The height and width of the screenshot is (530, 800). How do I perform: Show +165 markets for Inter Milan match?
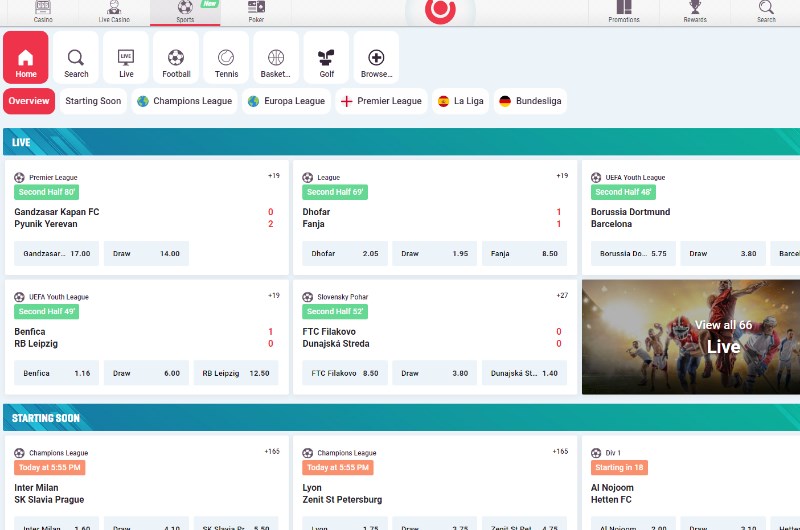click(x=272, y=451)
